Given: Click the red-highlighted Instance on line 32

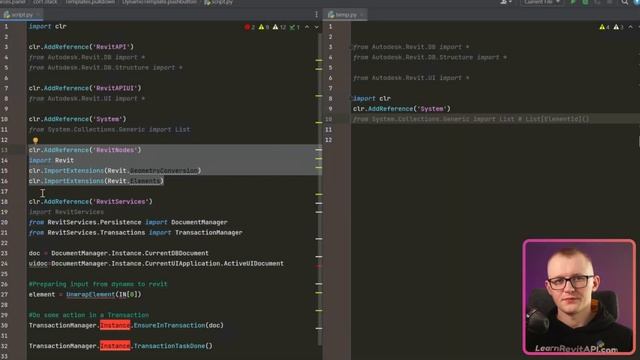Looking at the screenshot, I should point(115,346).
